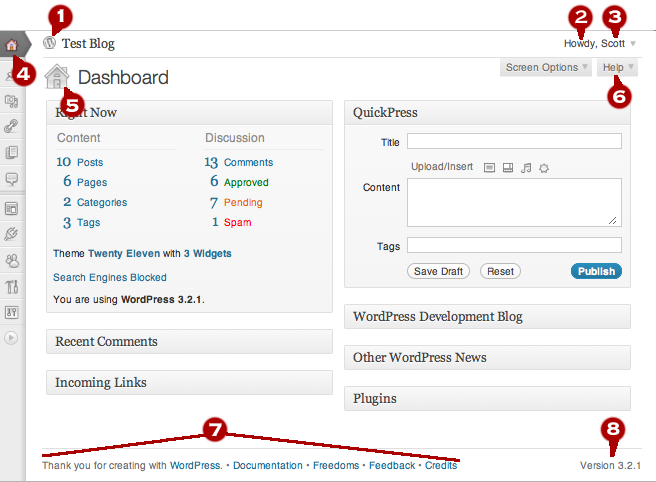Click the Upload/Insert label
This screenshot has height=482, width=656.
coord(442,167)
